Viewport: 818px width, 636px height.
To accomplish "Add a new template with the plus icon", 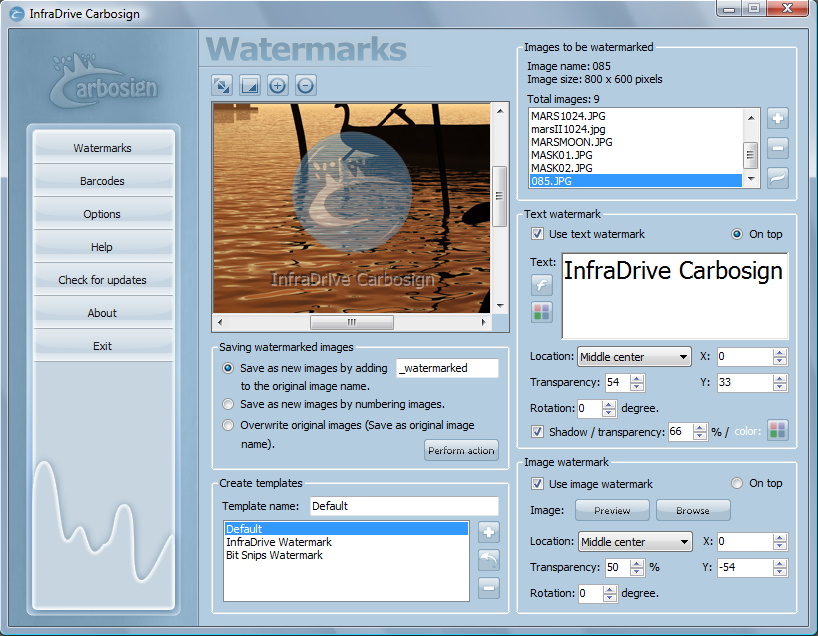I will pos(489,532).
